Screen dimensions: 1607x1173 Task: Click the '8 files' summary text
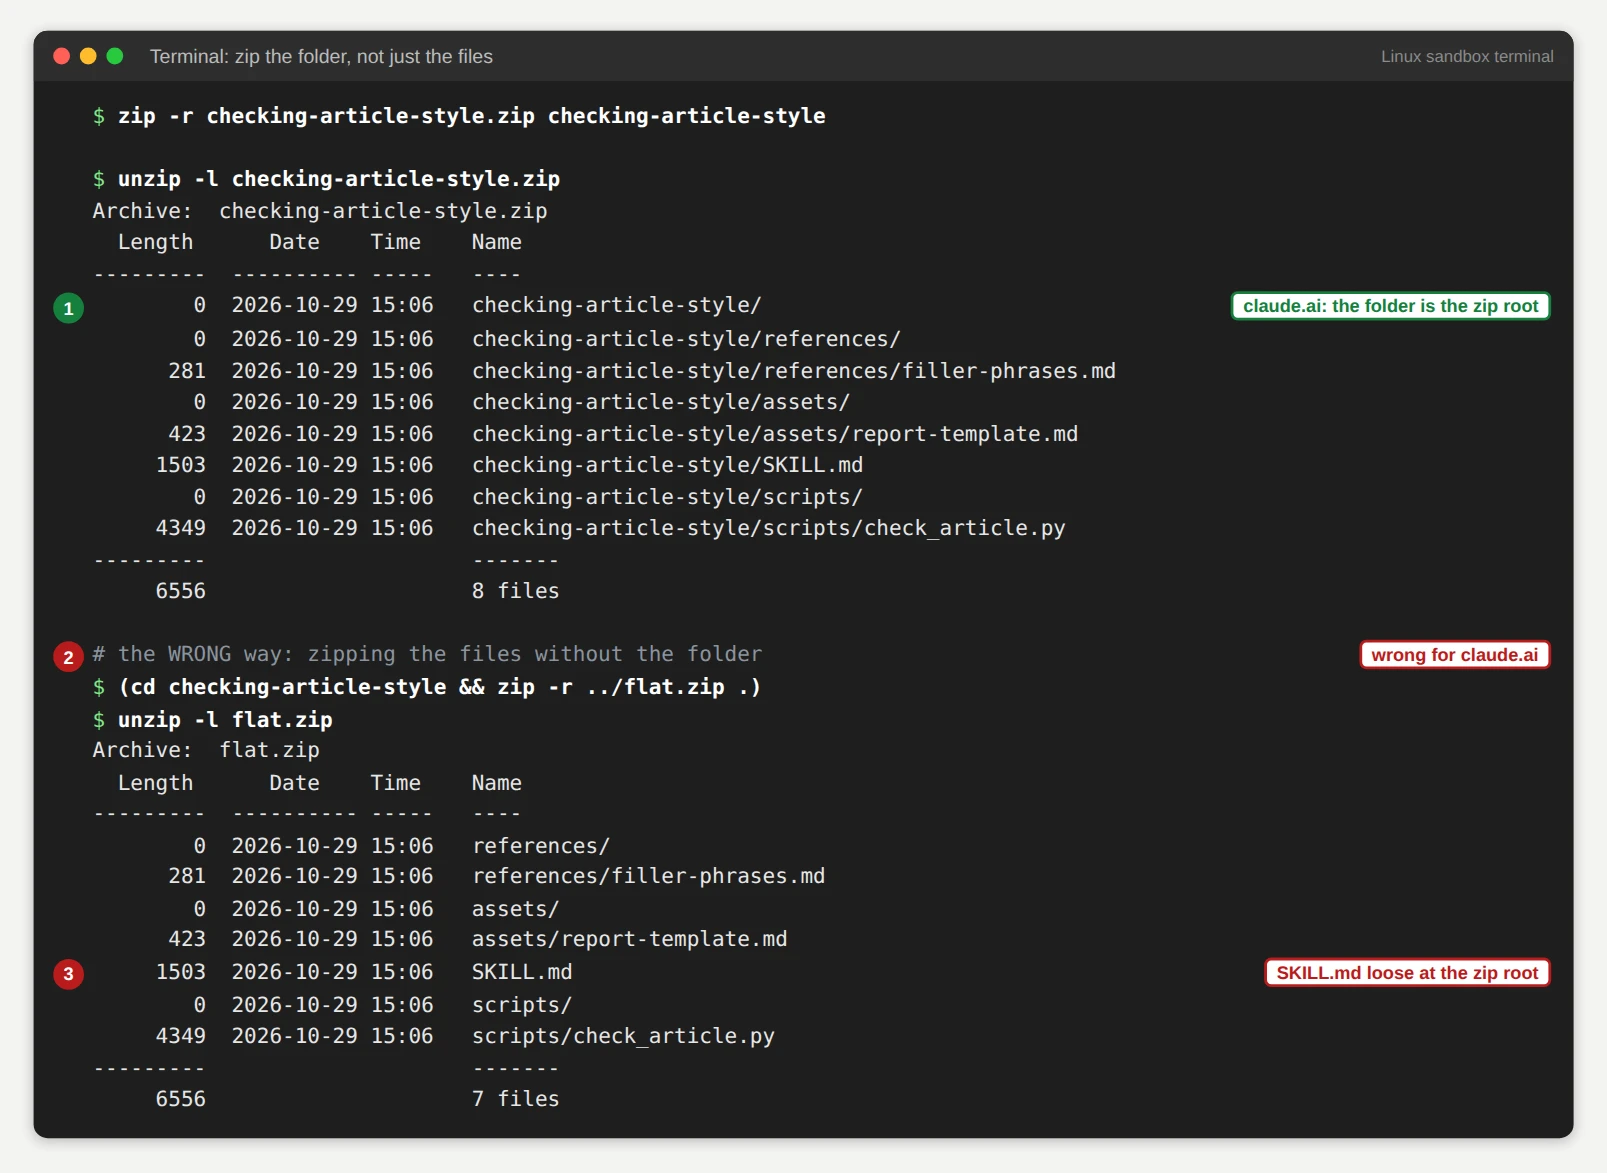(515, 591)
